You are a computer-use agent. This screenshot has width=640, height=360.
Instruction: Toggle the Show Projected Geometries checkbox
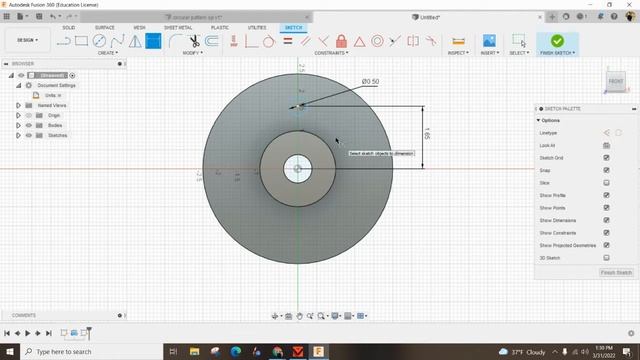[x=607, y=245]
